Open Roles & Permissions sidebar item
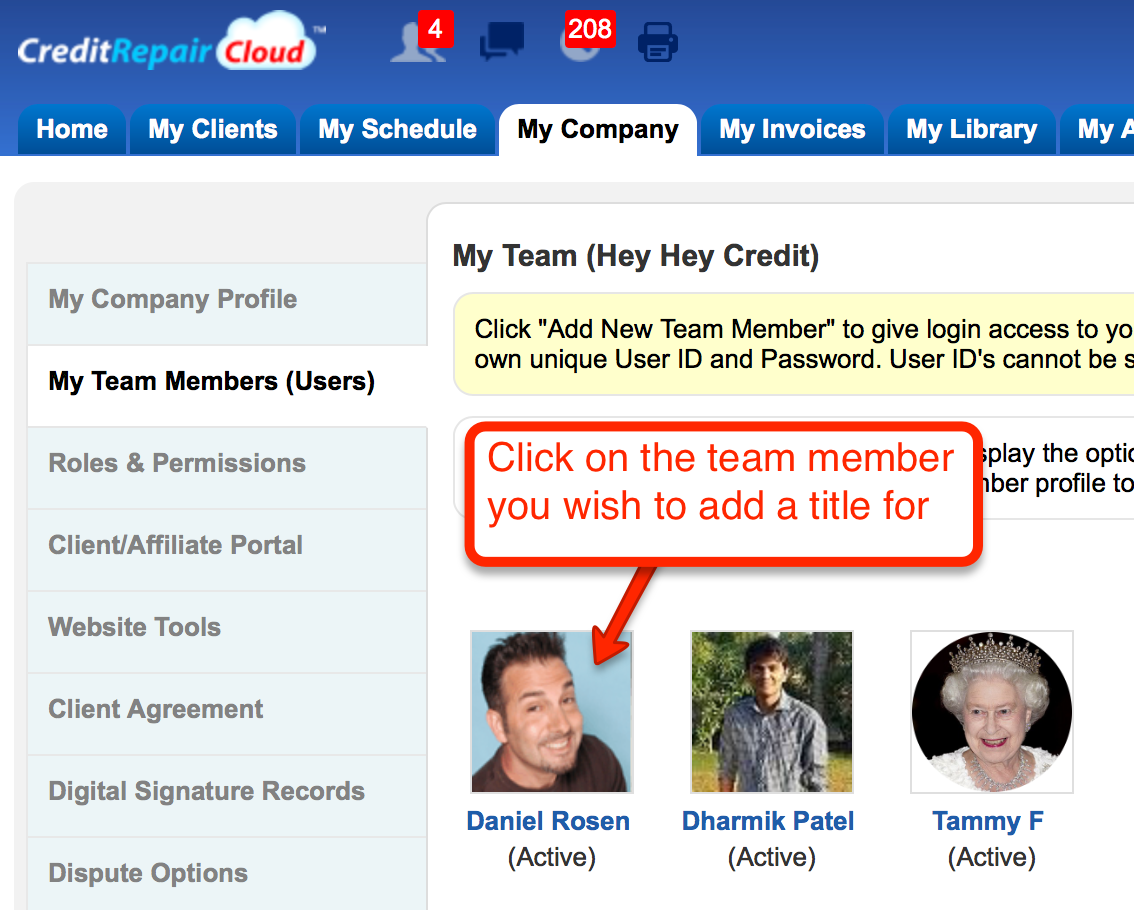The height and width of the screenshot is (910, 1134). [x=227, y=468]
